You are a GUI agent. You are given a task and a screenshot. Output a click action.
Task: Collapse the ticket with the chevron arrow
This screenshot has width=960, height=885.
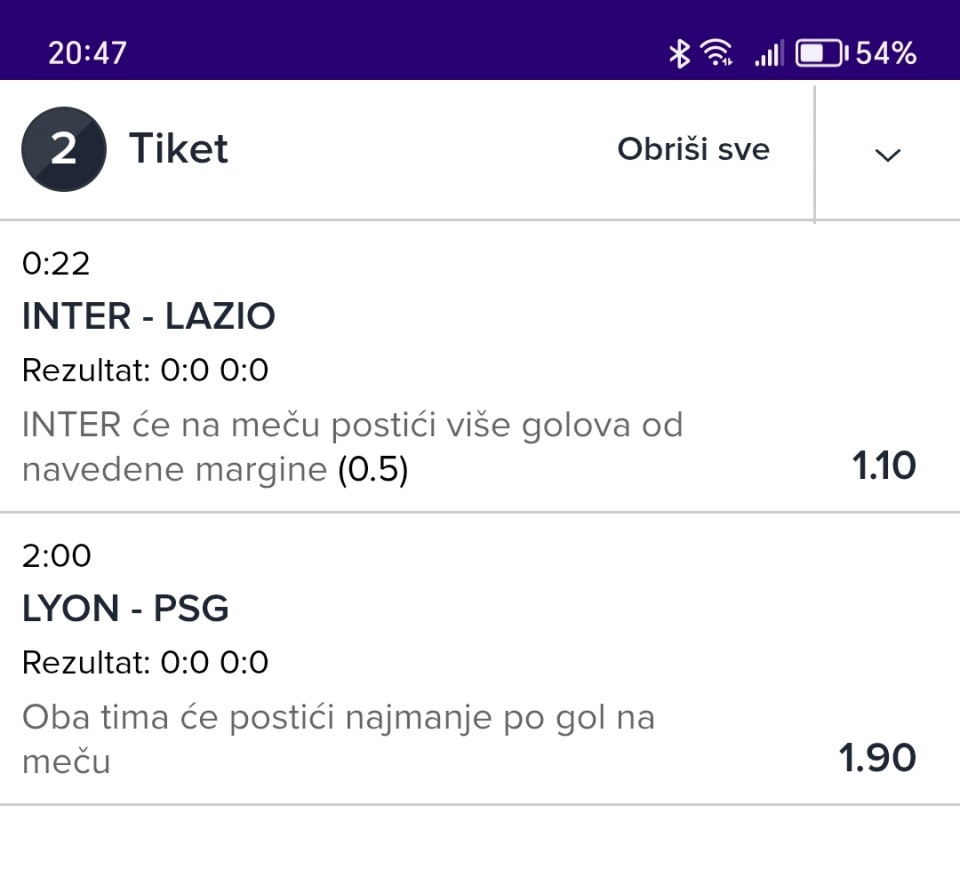pos(887,153)
